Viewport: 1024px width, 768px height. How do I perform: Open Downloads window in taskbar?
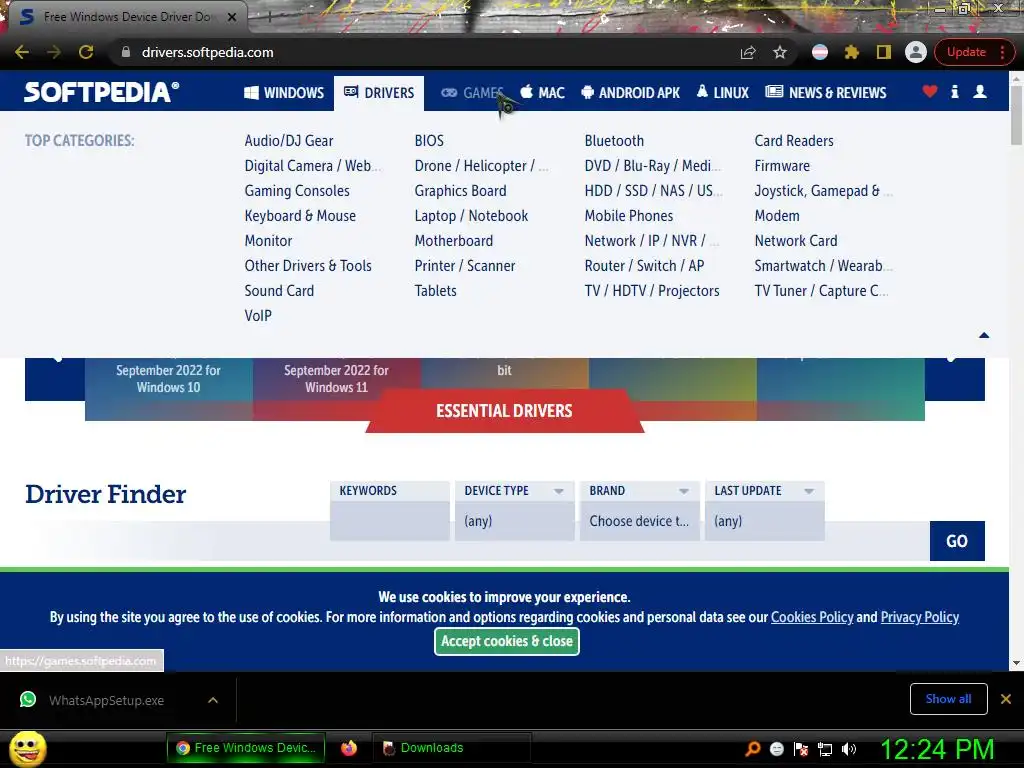click(x=451, y=748)
